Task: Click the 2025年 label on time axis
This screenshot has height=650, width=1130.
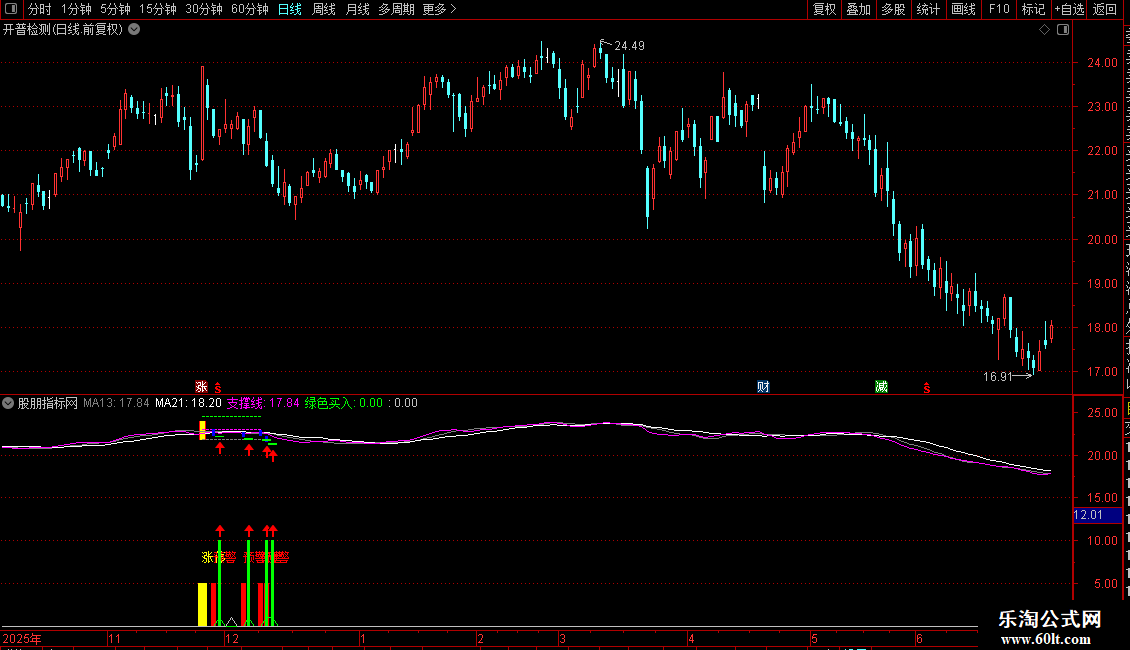Action: pyautogui.click(x=22, y=639)
